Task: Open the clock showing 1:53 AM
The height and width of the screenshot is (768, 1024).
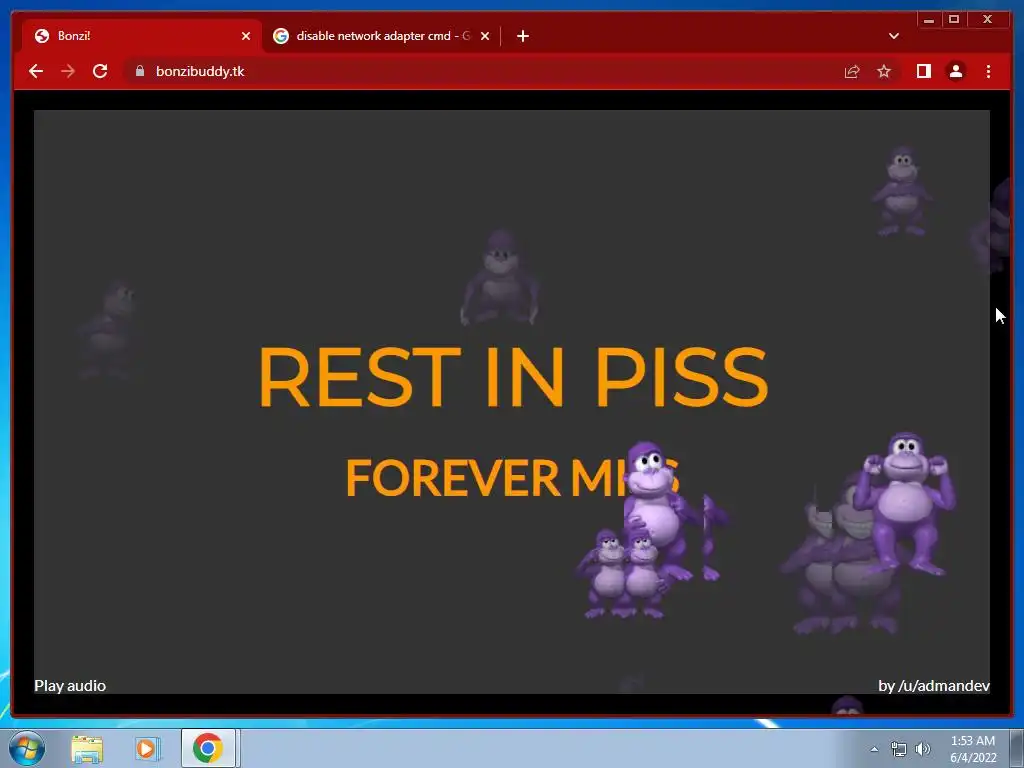Action: (x=973, y=749)
